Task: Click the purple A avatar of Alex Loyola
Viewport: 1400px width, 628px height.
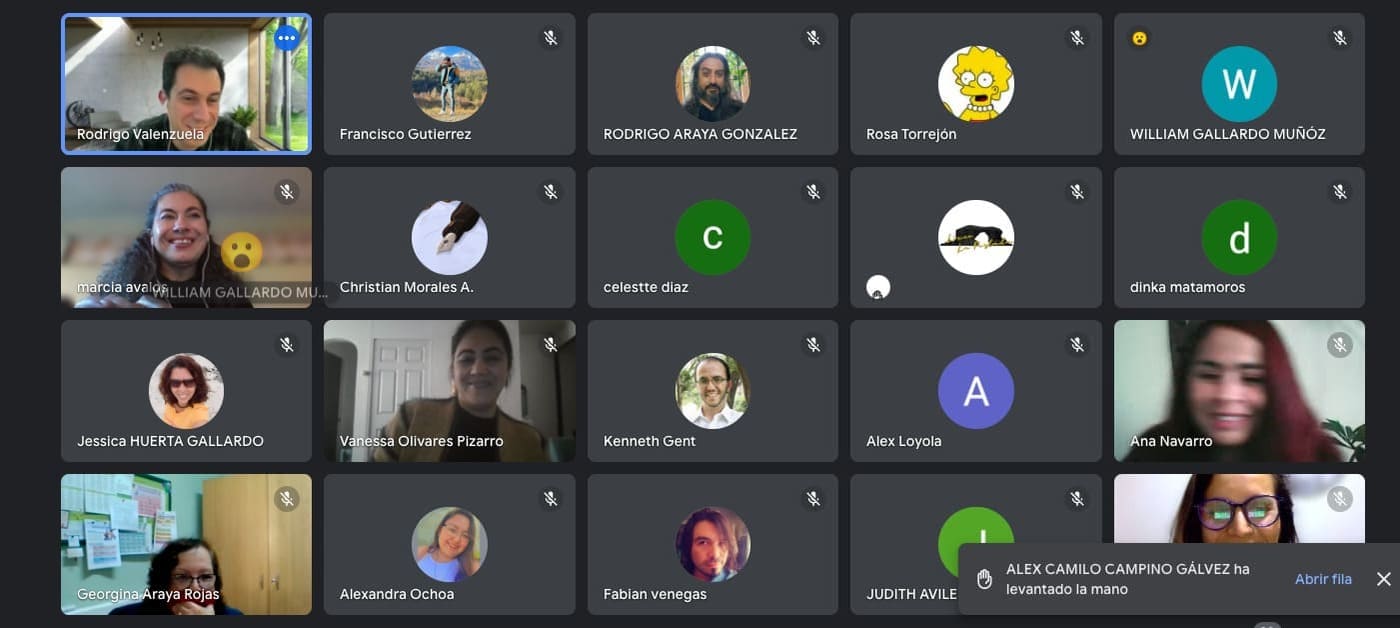Action: (975, 391)
